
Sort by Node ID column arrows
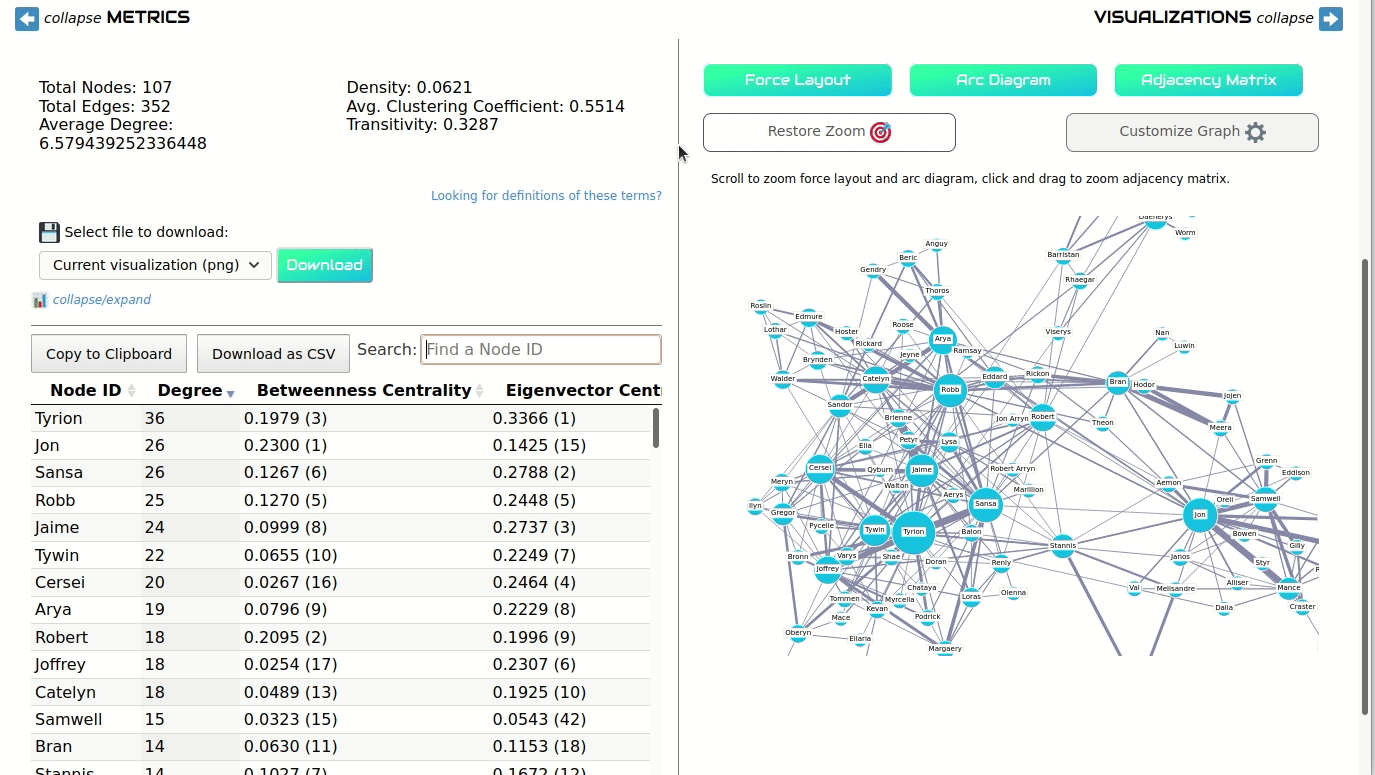tap(132, 392)
